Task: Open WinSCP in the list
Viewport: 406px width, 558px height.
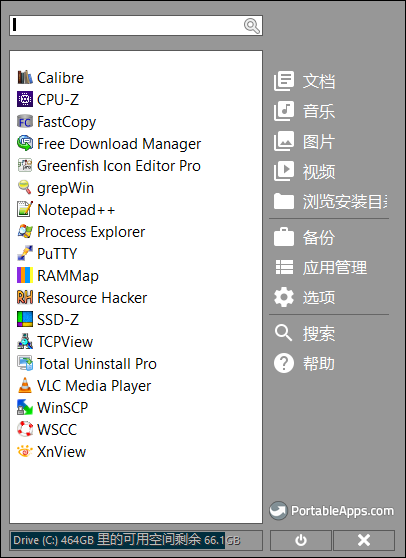Action: click(53, 408)
